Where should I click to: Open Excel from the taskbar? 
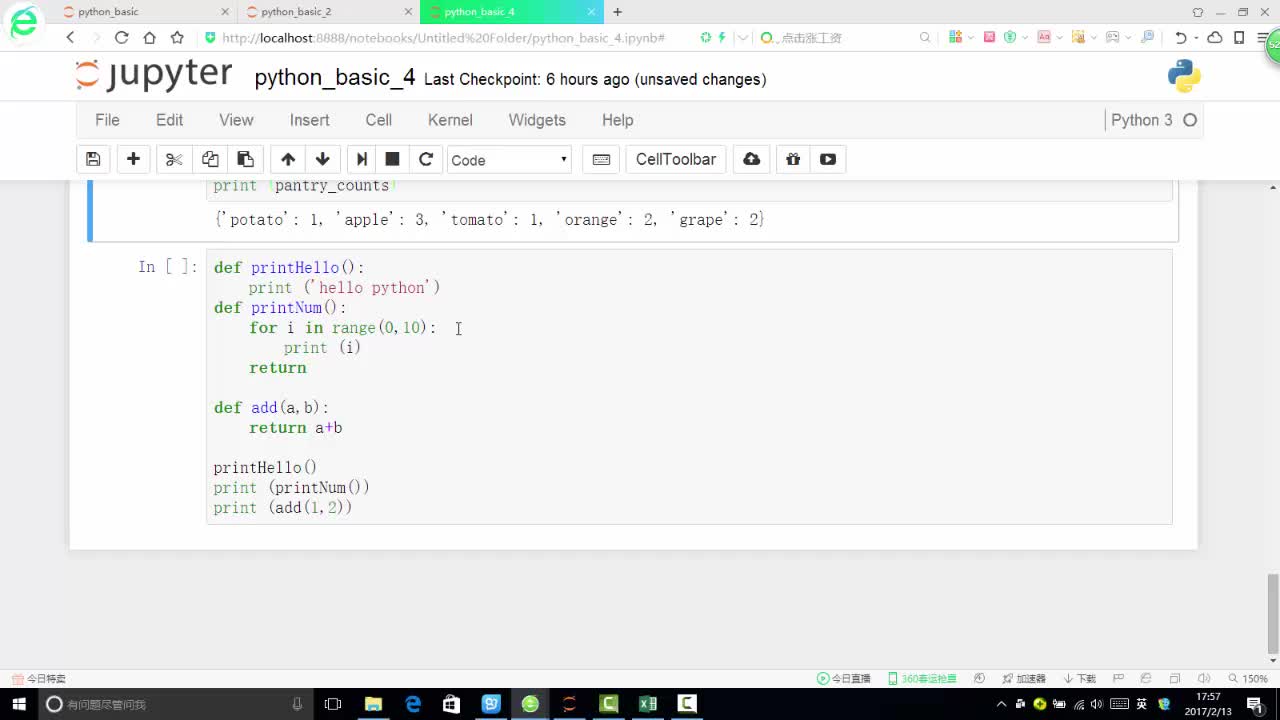tap(648, 704)
